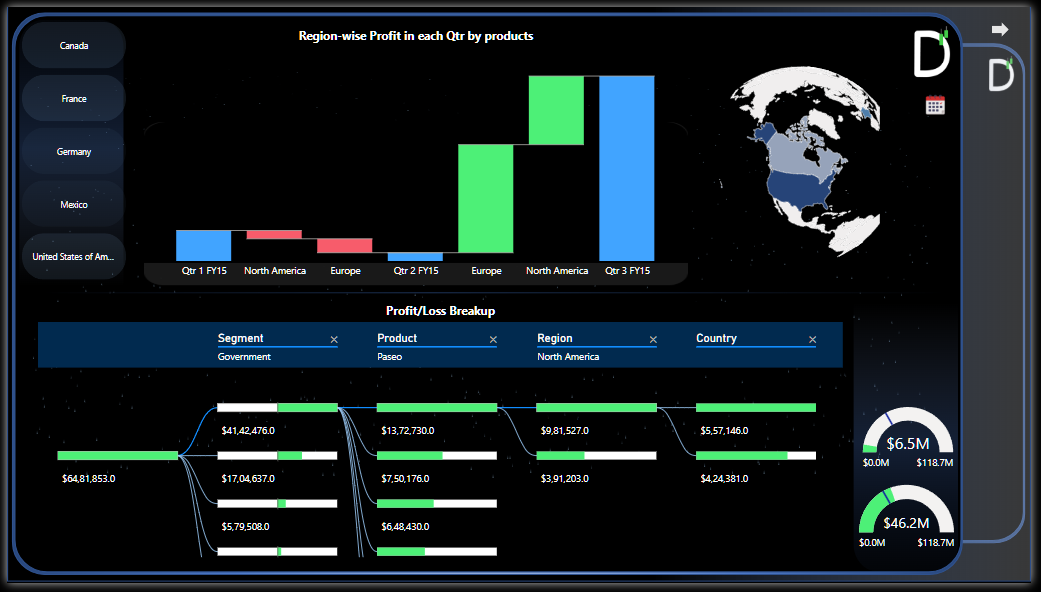Toggle the Canada country slicer
Image resolution: width=1041 pixels, height=592 pixels.
tap(74, 46)
